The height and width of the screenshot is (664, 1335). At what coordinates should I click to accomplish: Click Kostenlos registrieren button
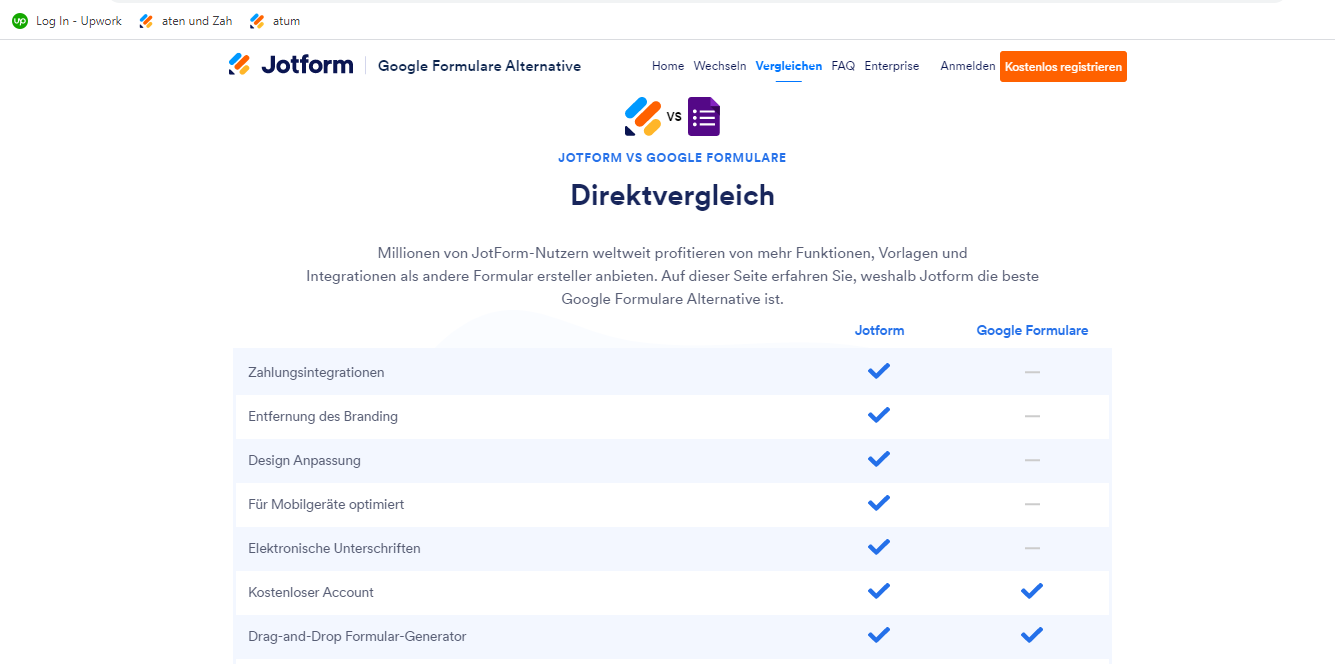(1063, 67)
